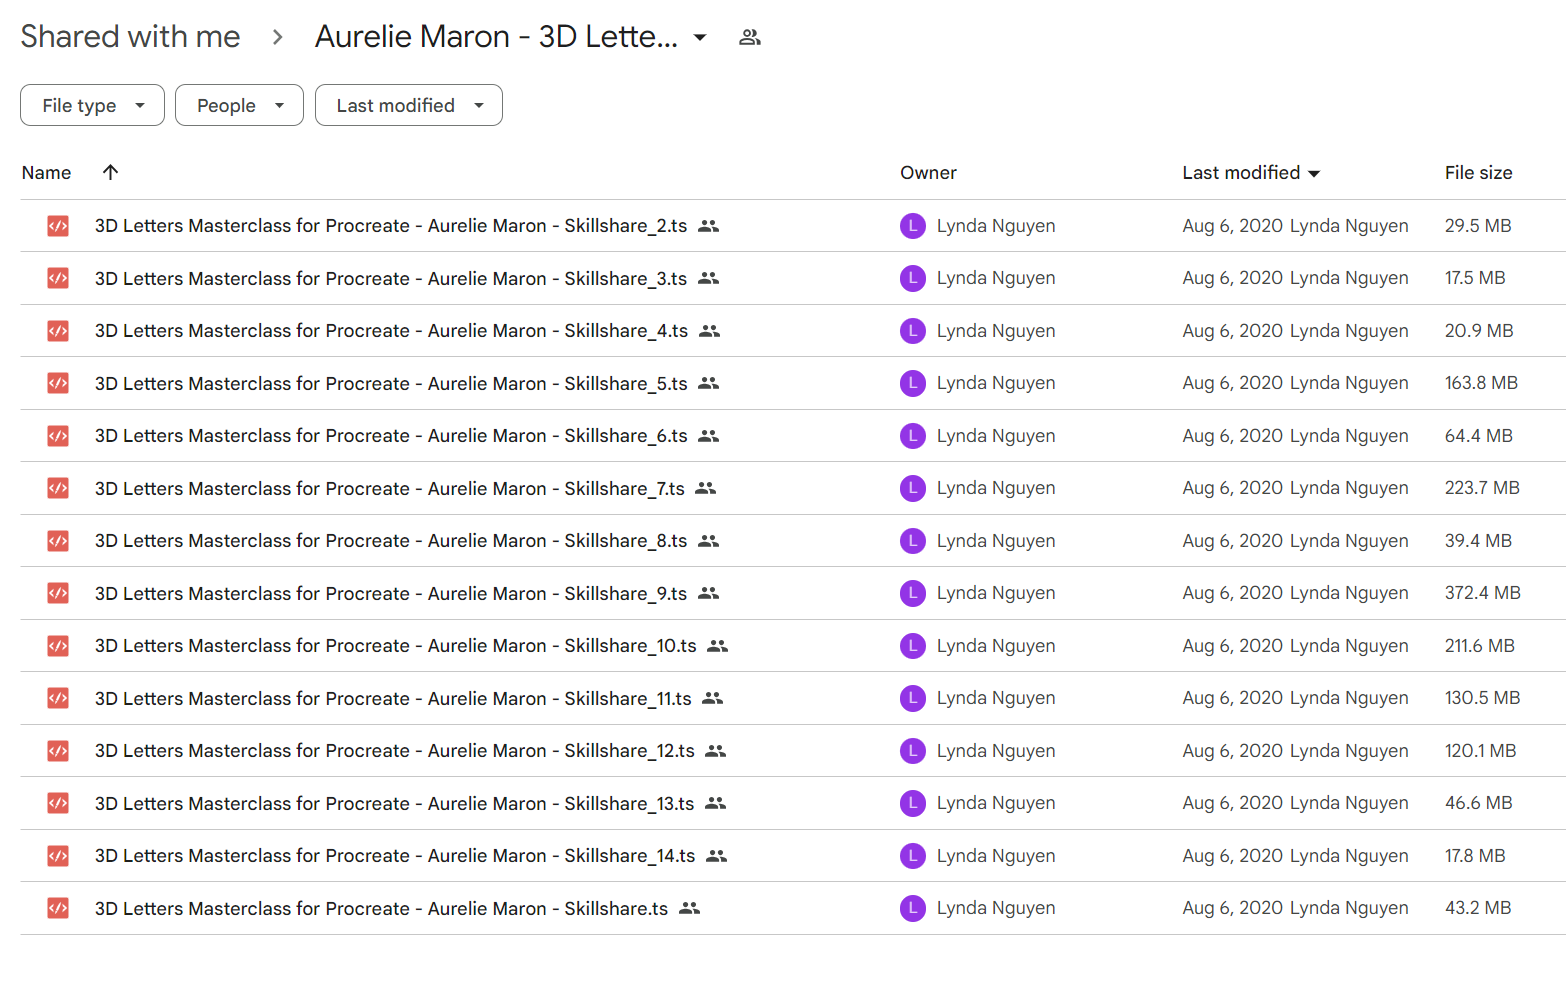1566x1007 pixels.
Task: Click the shared icon beside Skillshare.ts
Action: coord(690,908)
